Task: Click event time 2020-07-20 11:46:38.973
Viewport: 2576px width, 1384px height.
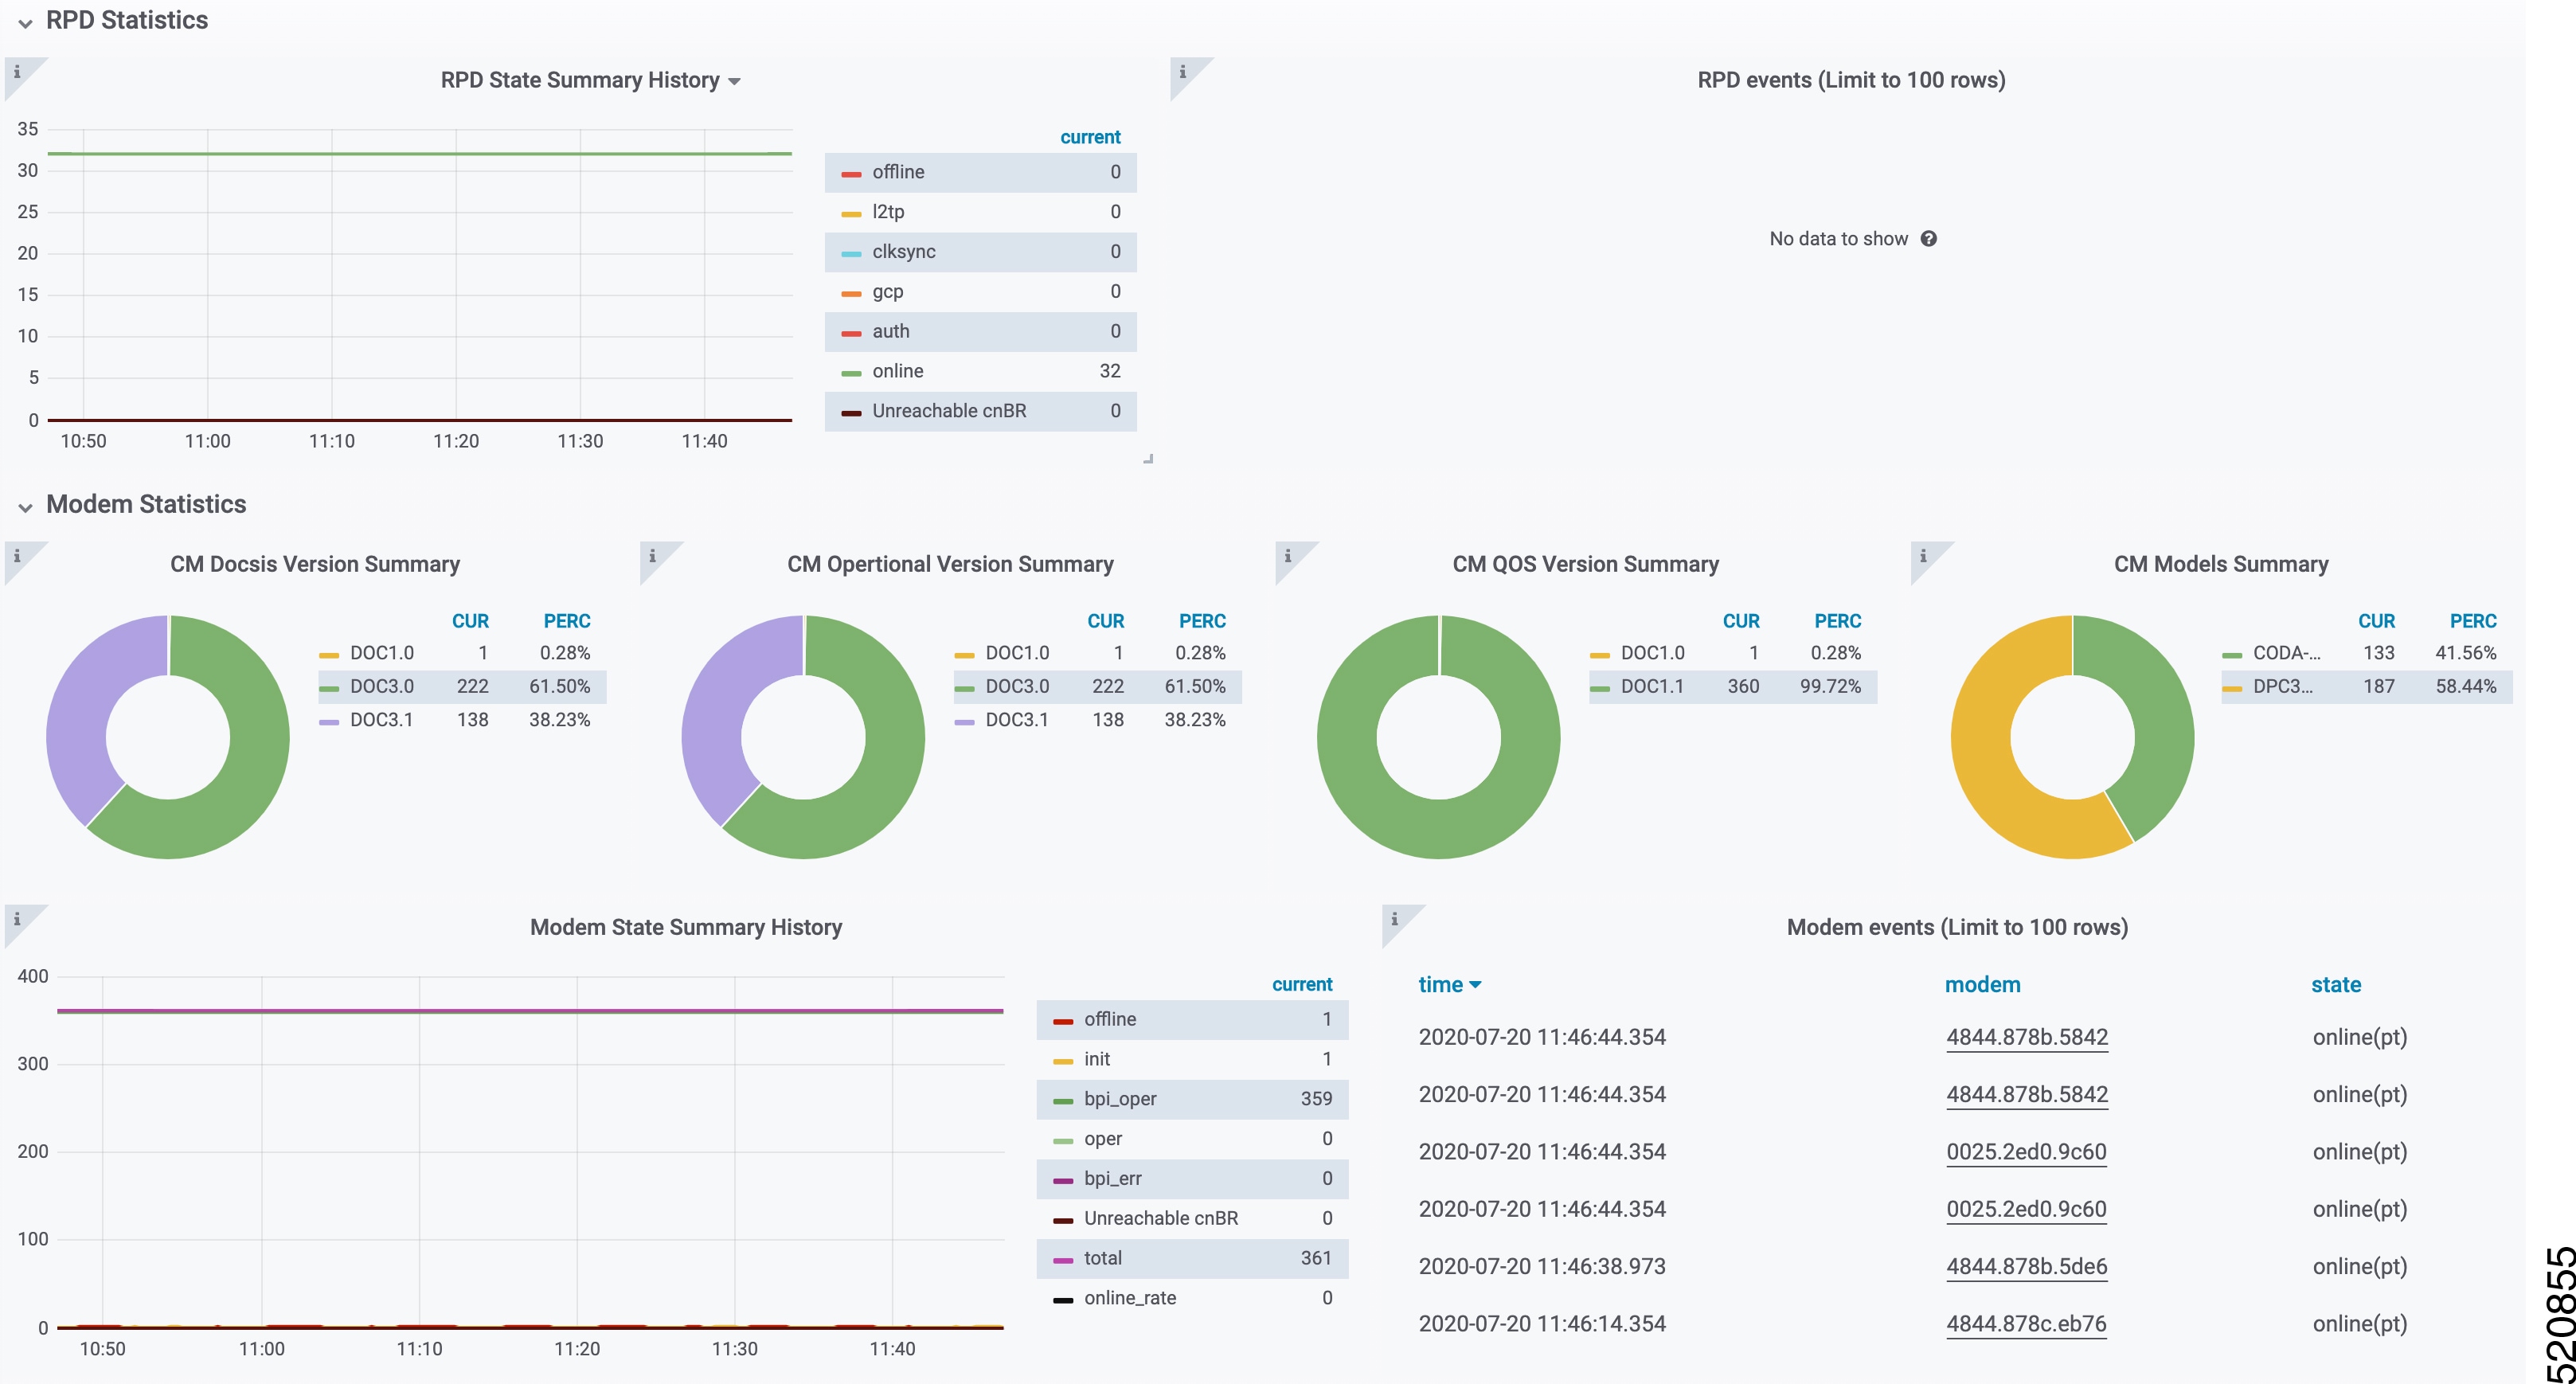Action: pyautogui.click(x=1542, y=1267)
